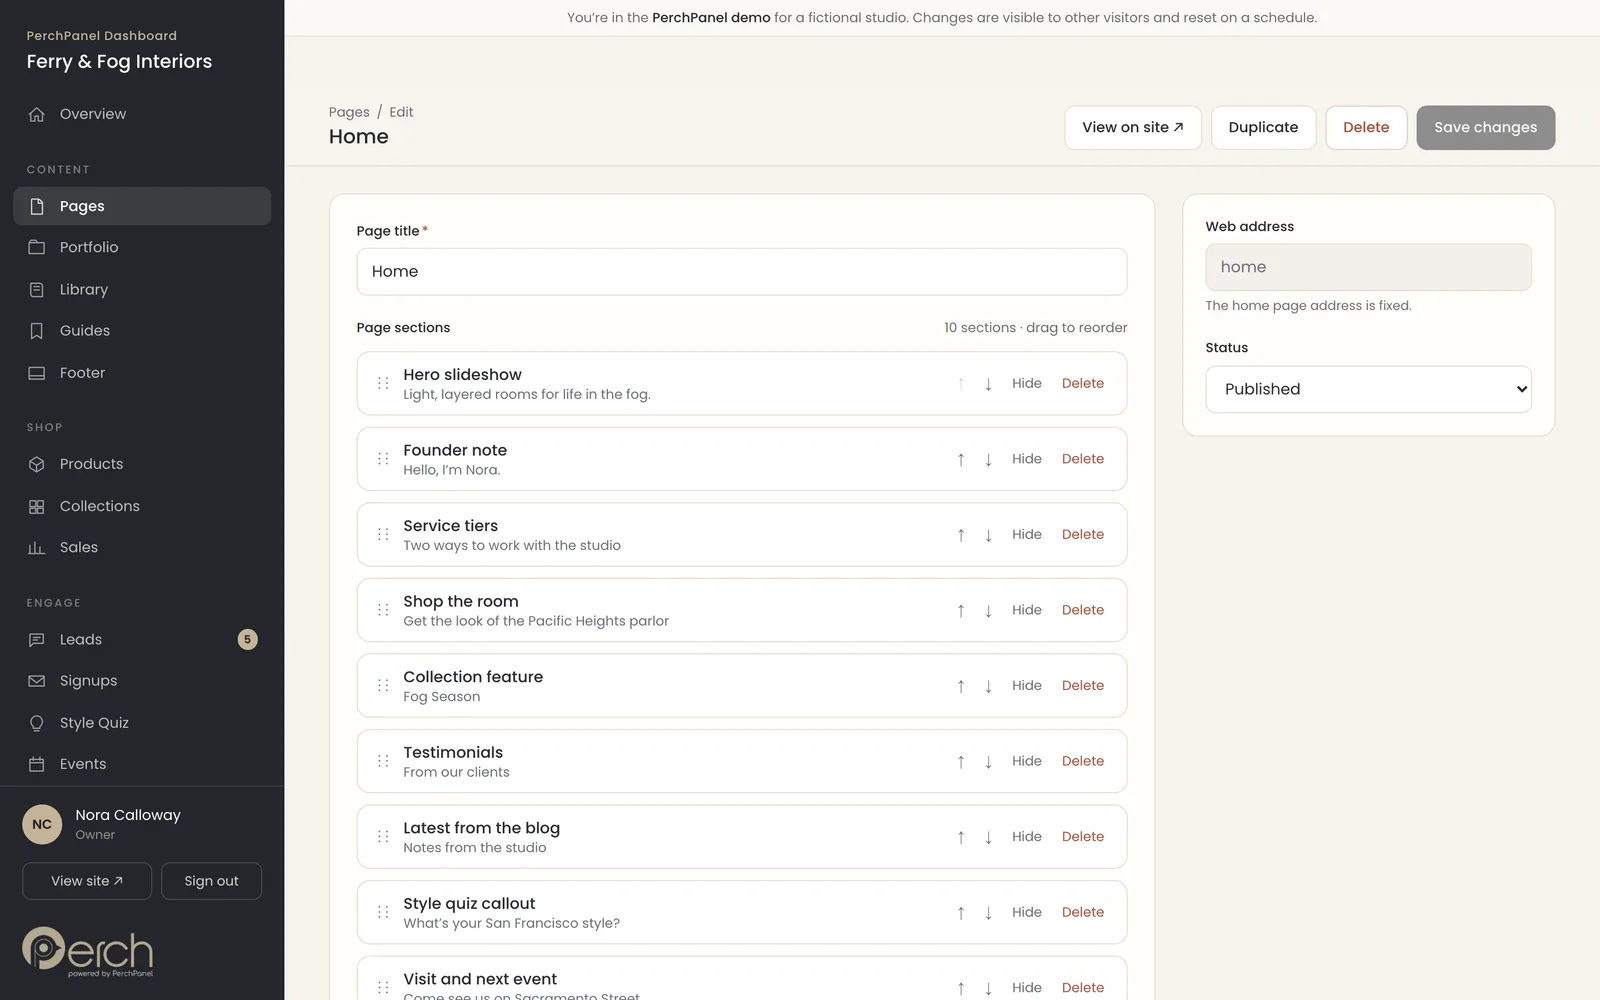Open Overview in the sidebar

pos(142,114)
